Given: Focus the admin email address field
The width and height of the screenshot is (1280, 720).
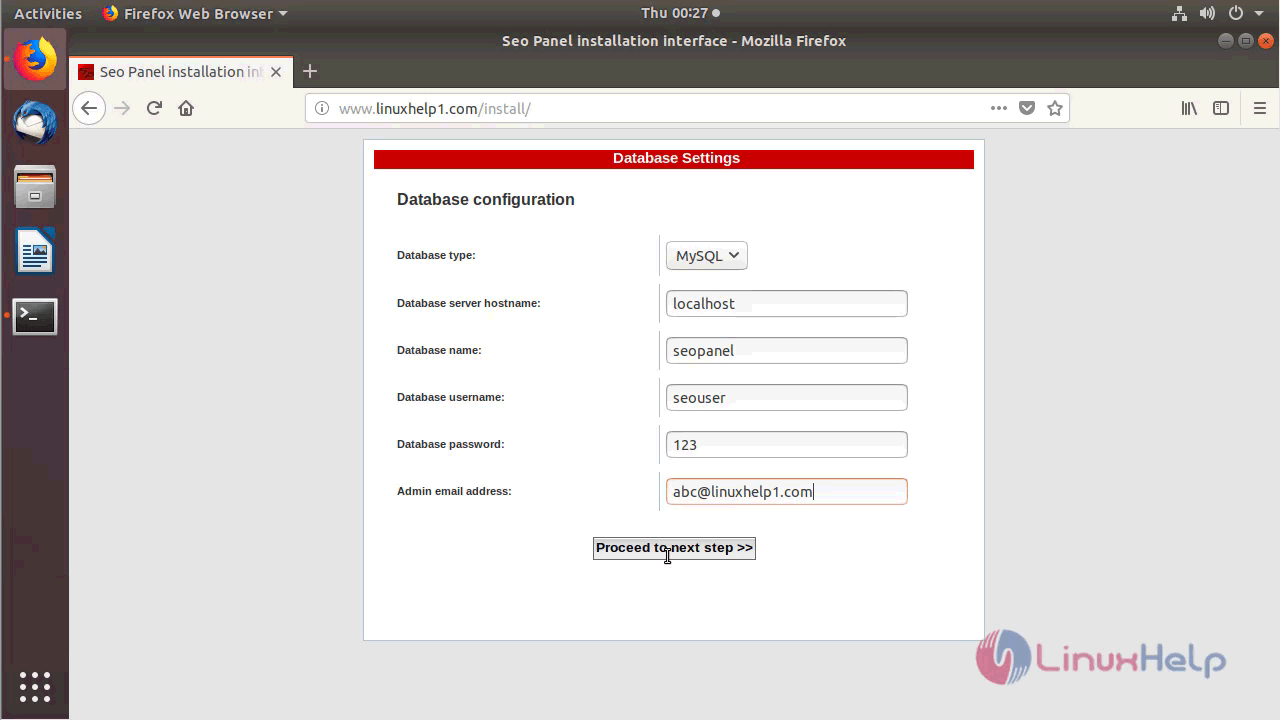Looking at the screenshot, I should coord(787,491).
